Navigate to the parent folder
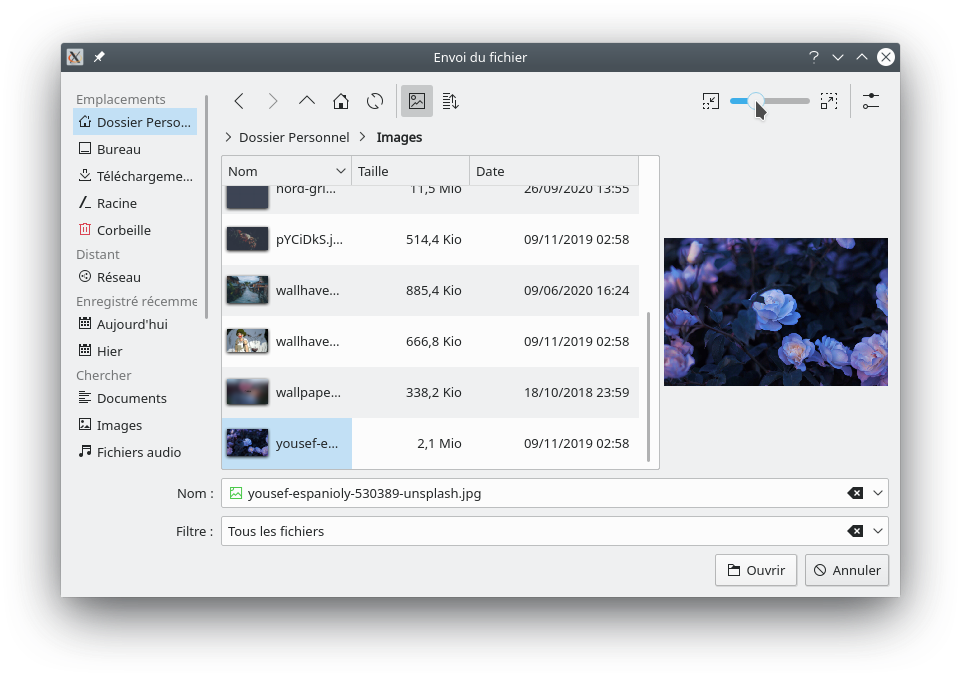This screenshot has width=961, height=676. 307,101
